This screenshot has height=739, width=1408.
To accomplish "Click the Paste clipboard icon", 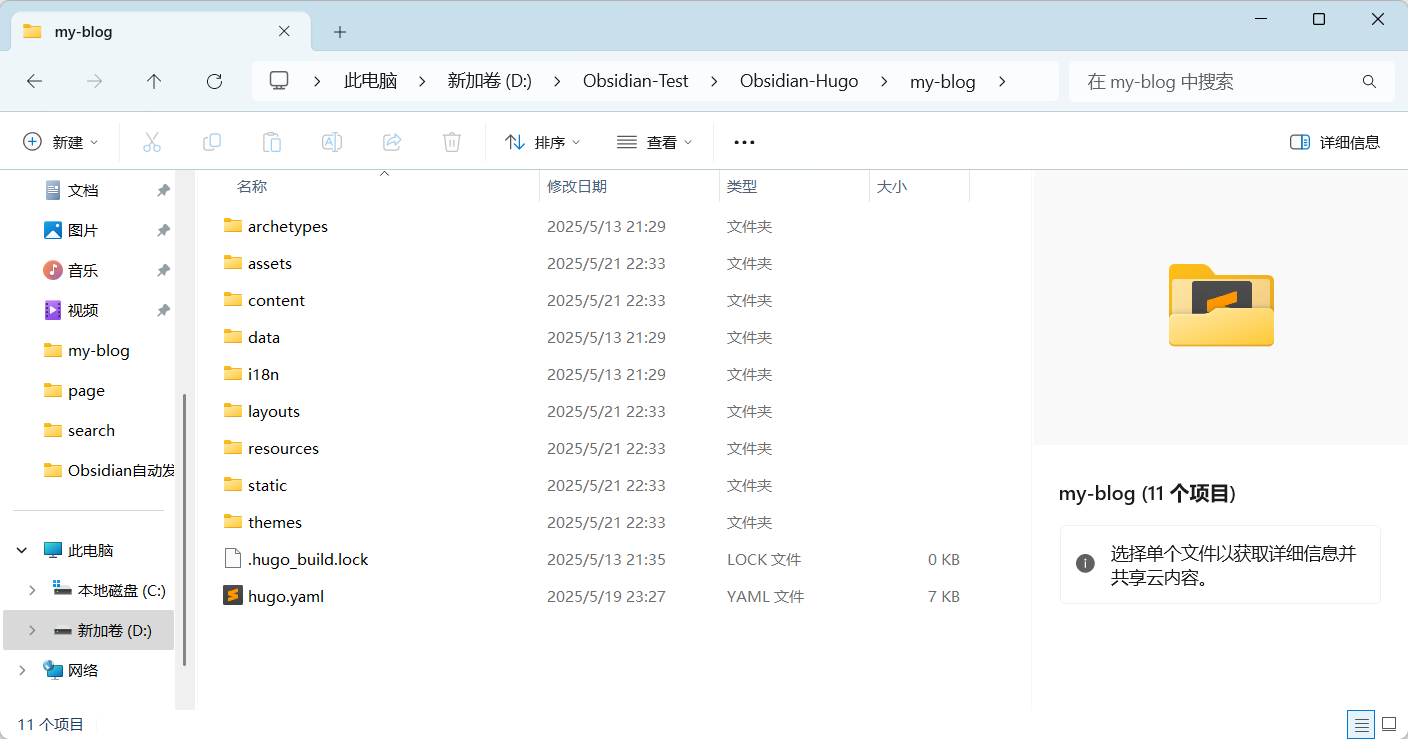I will (272, 142).
